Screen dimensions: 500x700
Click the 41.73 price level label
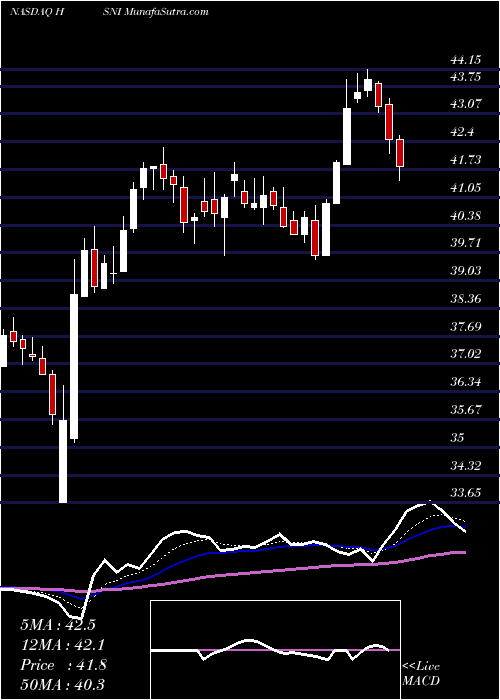point(465,160)
